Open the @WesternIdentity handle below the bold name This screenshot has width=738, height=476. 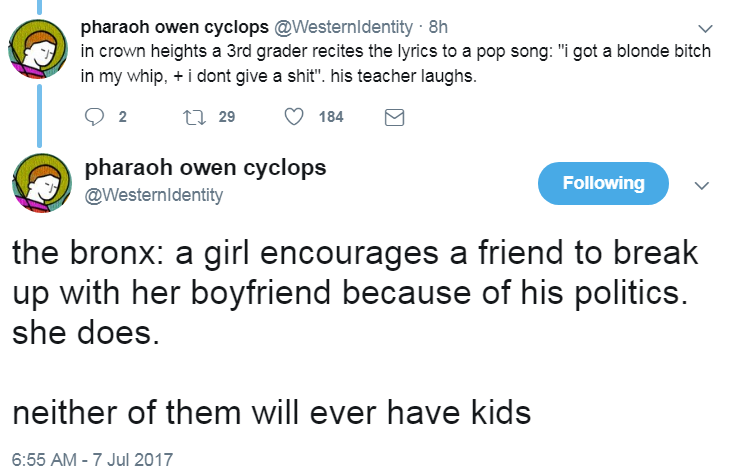pos(153,194)
